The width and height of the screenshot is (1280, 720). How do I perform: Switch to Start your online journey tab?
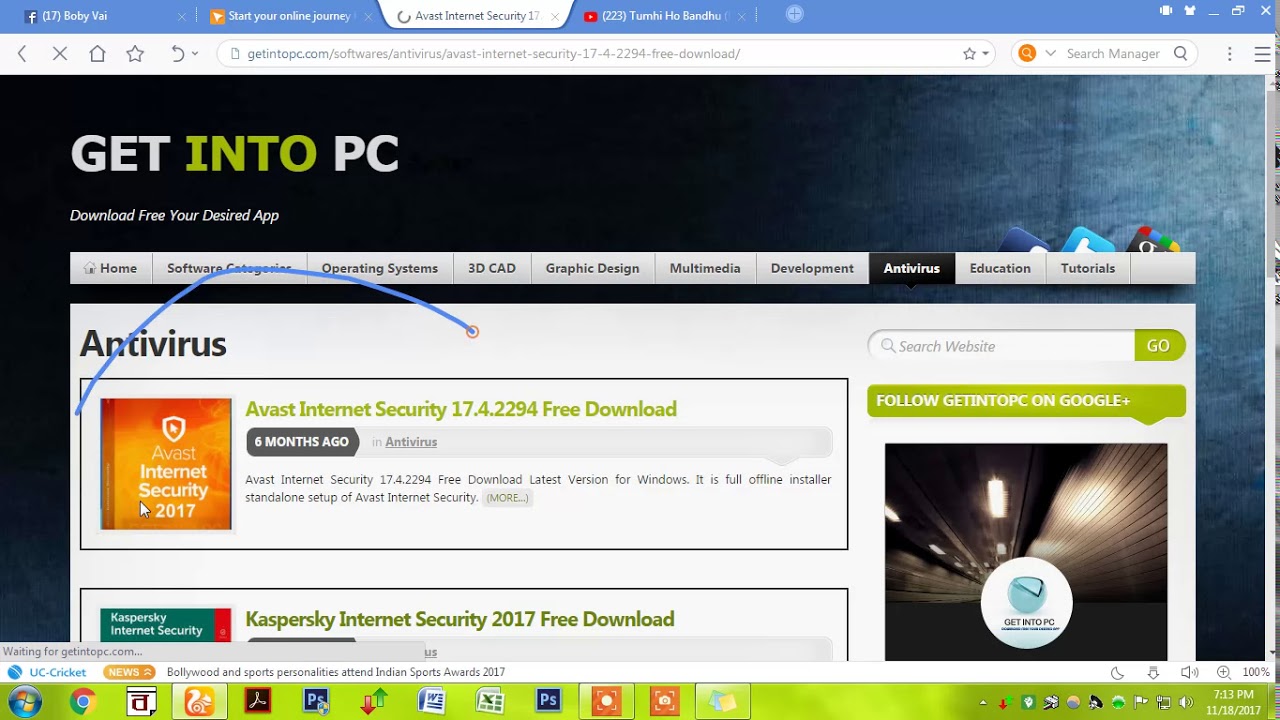(x=290, y=16)
